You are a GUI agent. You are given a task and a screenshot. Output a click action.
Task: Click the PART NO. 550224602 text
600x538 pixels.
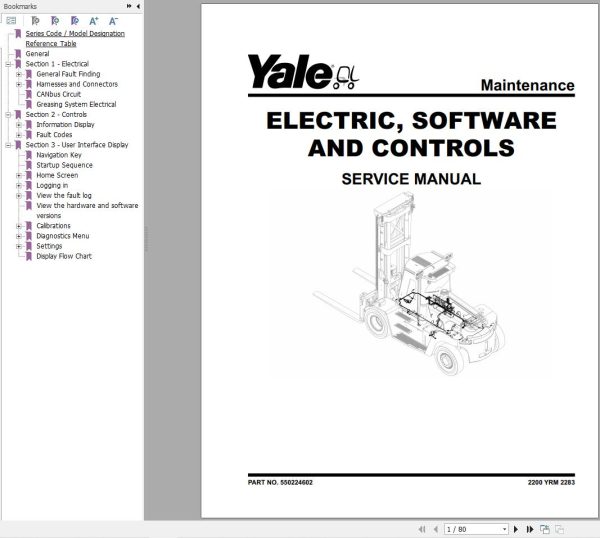(280, 483)
